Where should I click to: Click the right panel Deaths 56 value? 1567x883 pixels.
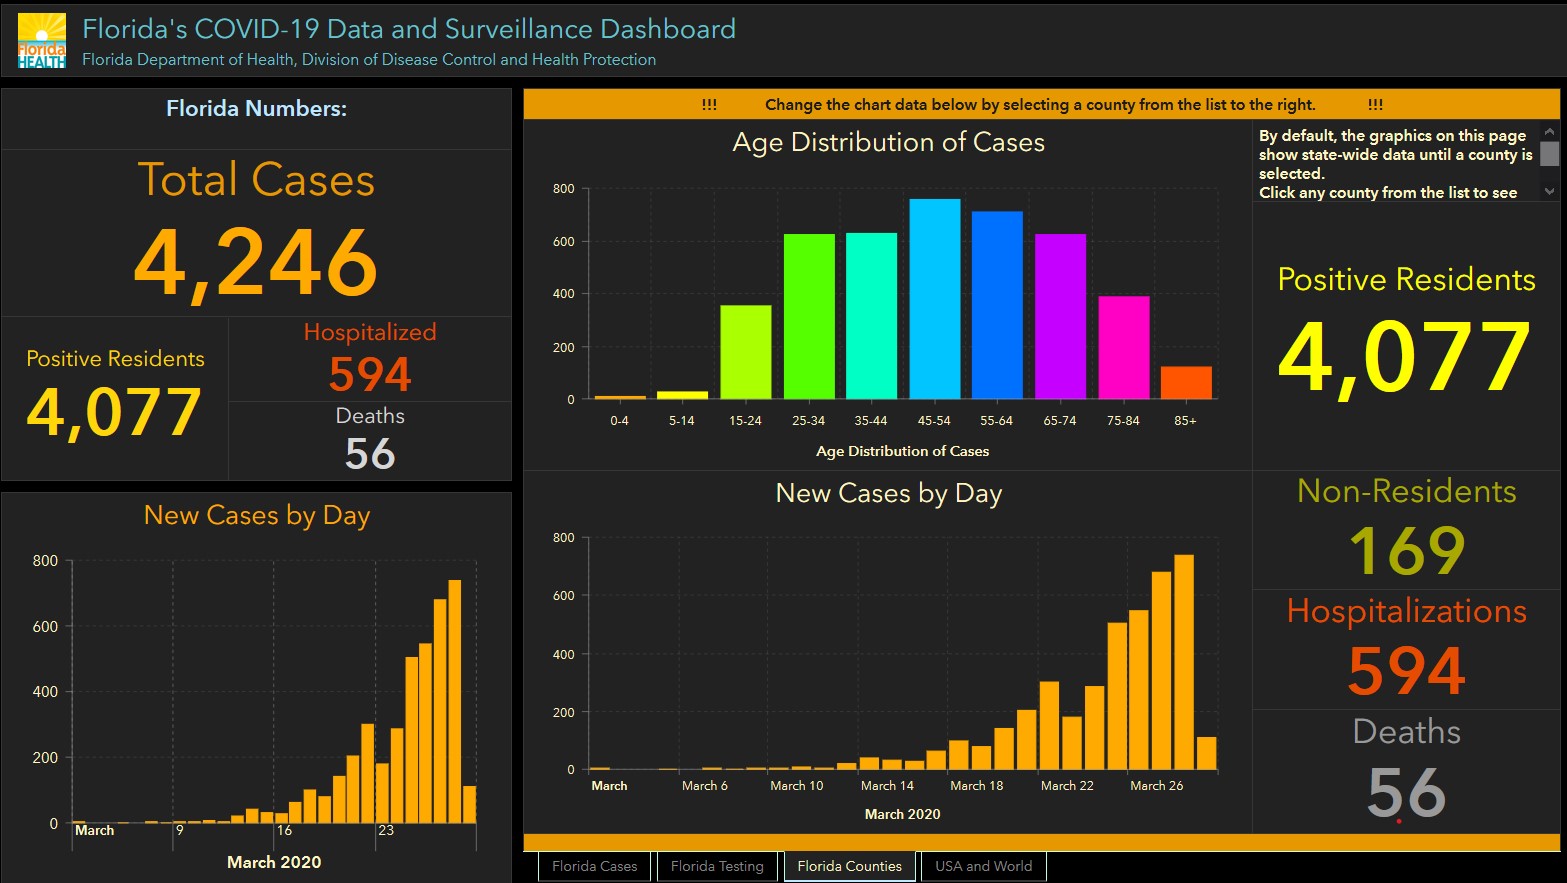tap(1406, 792)
